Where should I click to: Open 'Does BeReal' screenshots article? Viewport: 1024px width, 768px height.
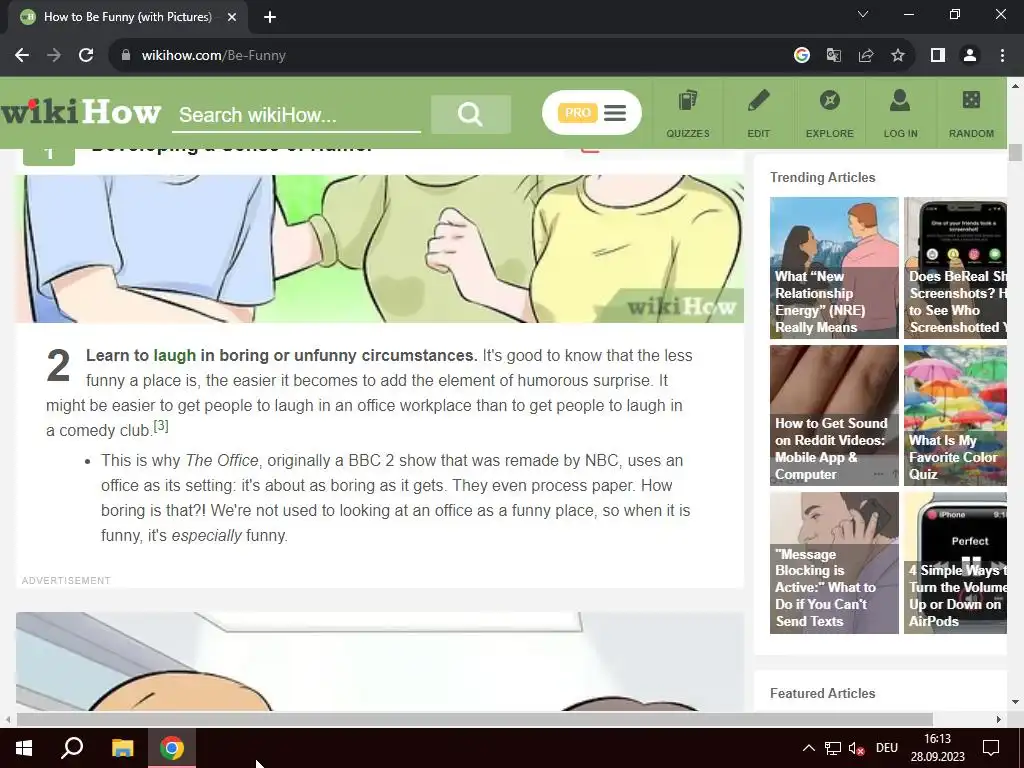coord(955,268)
